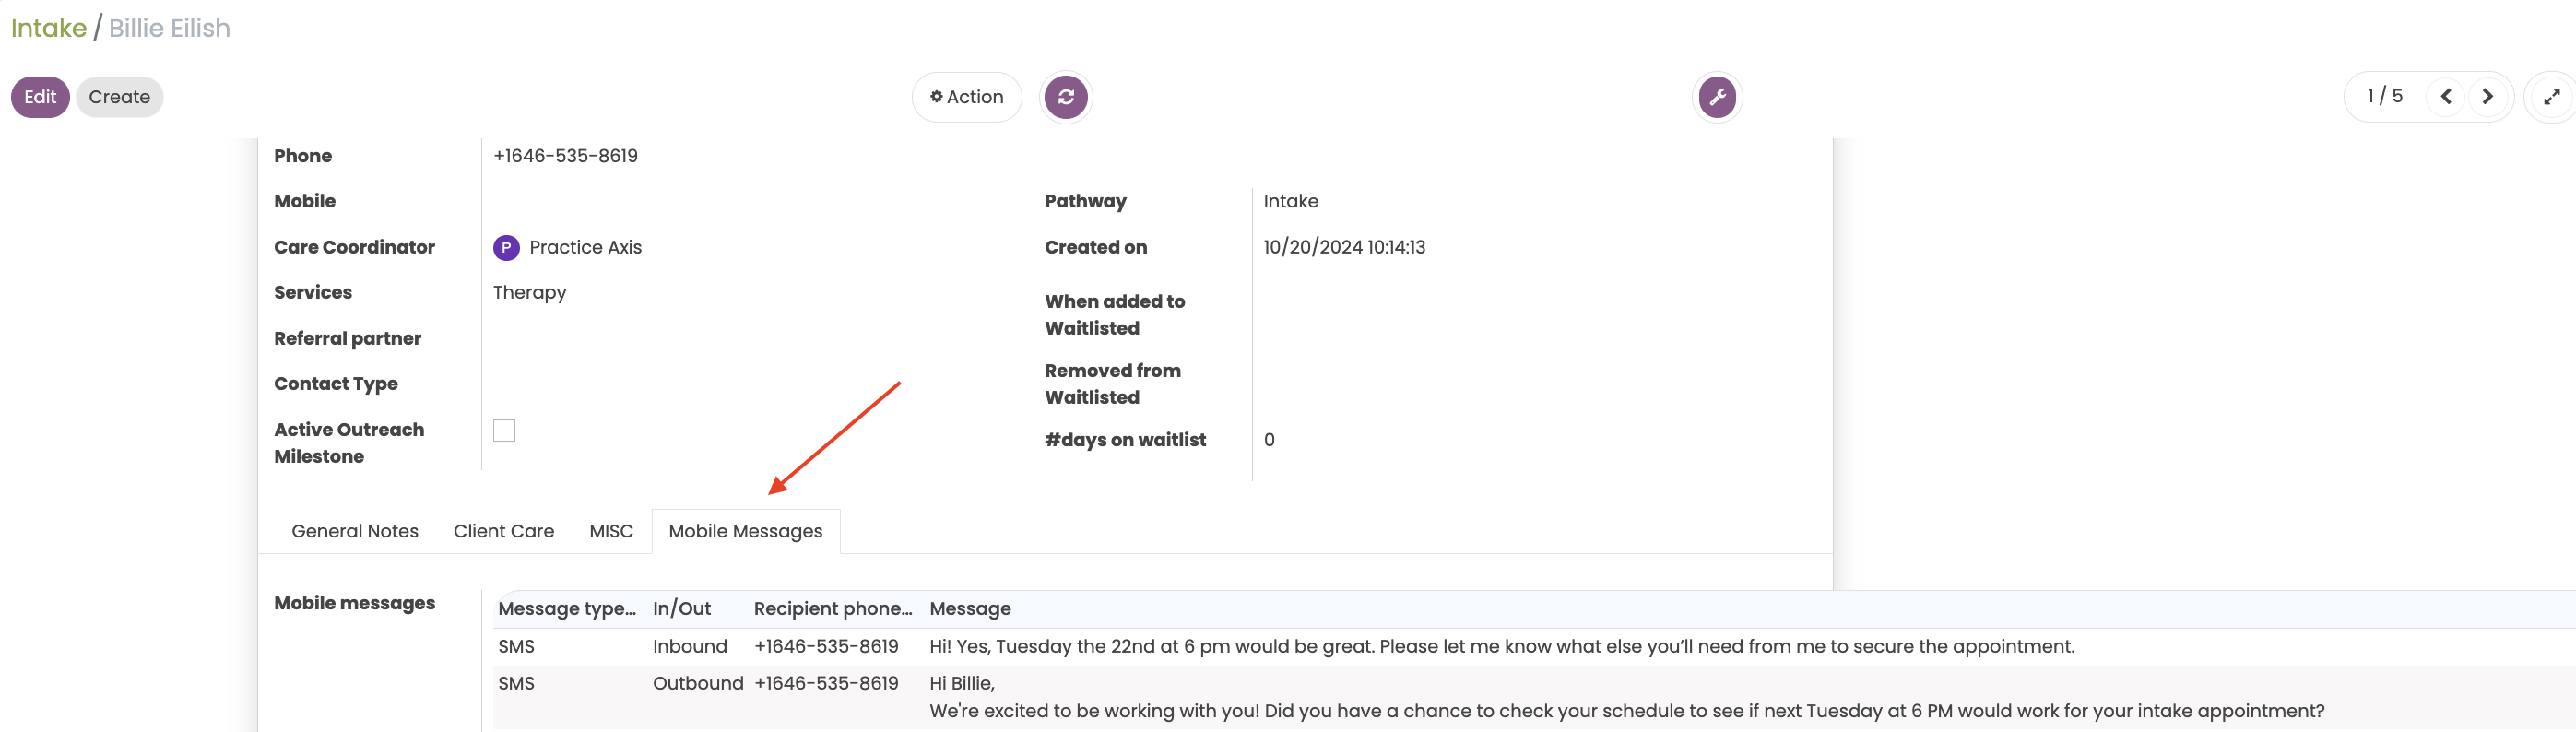Click the record pager 1 / 5
The height and width of the screenshot is (732, 2576).
pos(2384,96)
